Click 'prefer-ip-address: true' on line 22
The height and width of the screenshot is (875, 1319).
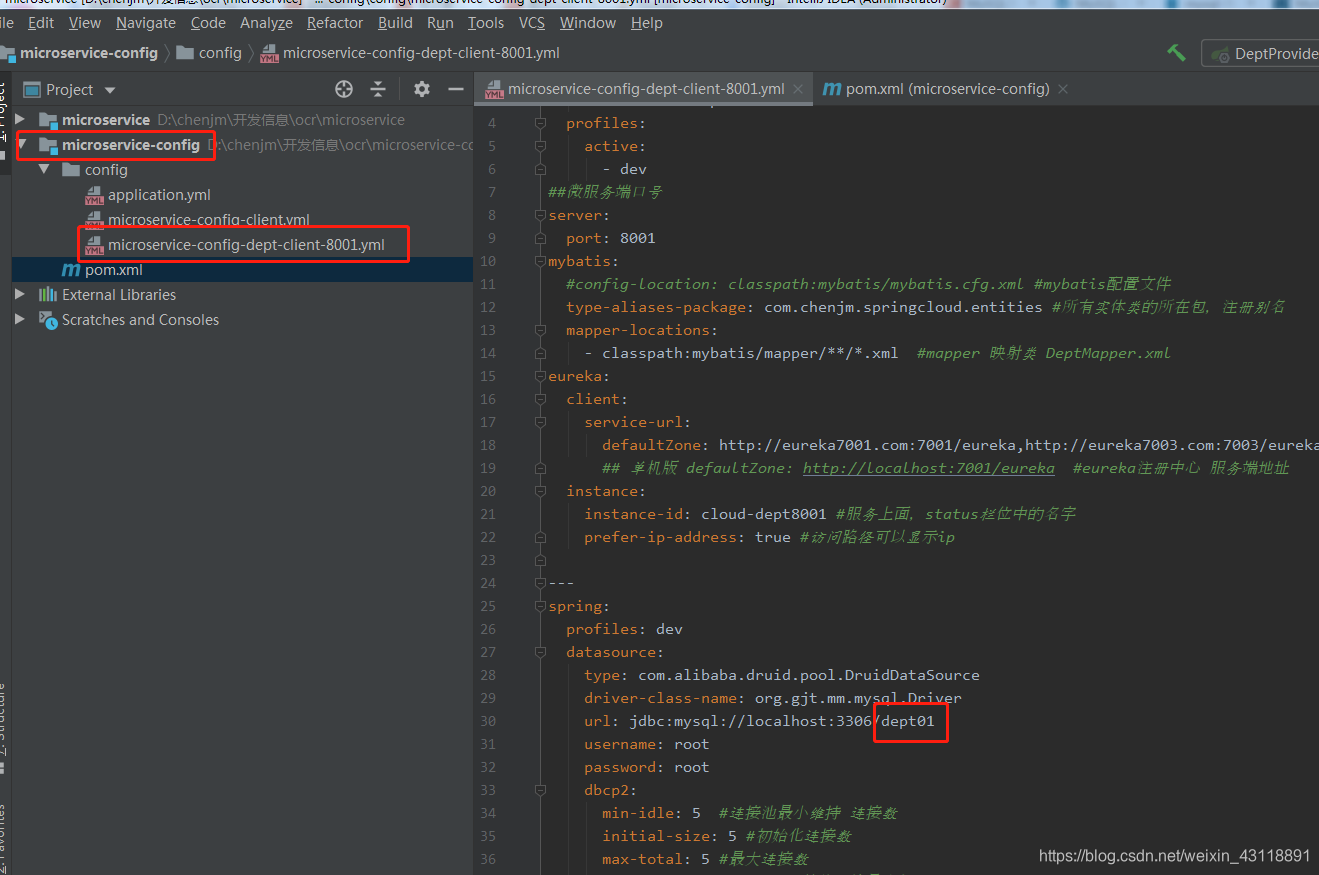click(687, 537)
